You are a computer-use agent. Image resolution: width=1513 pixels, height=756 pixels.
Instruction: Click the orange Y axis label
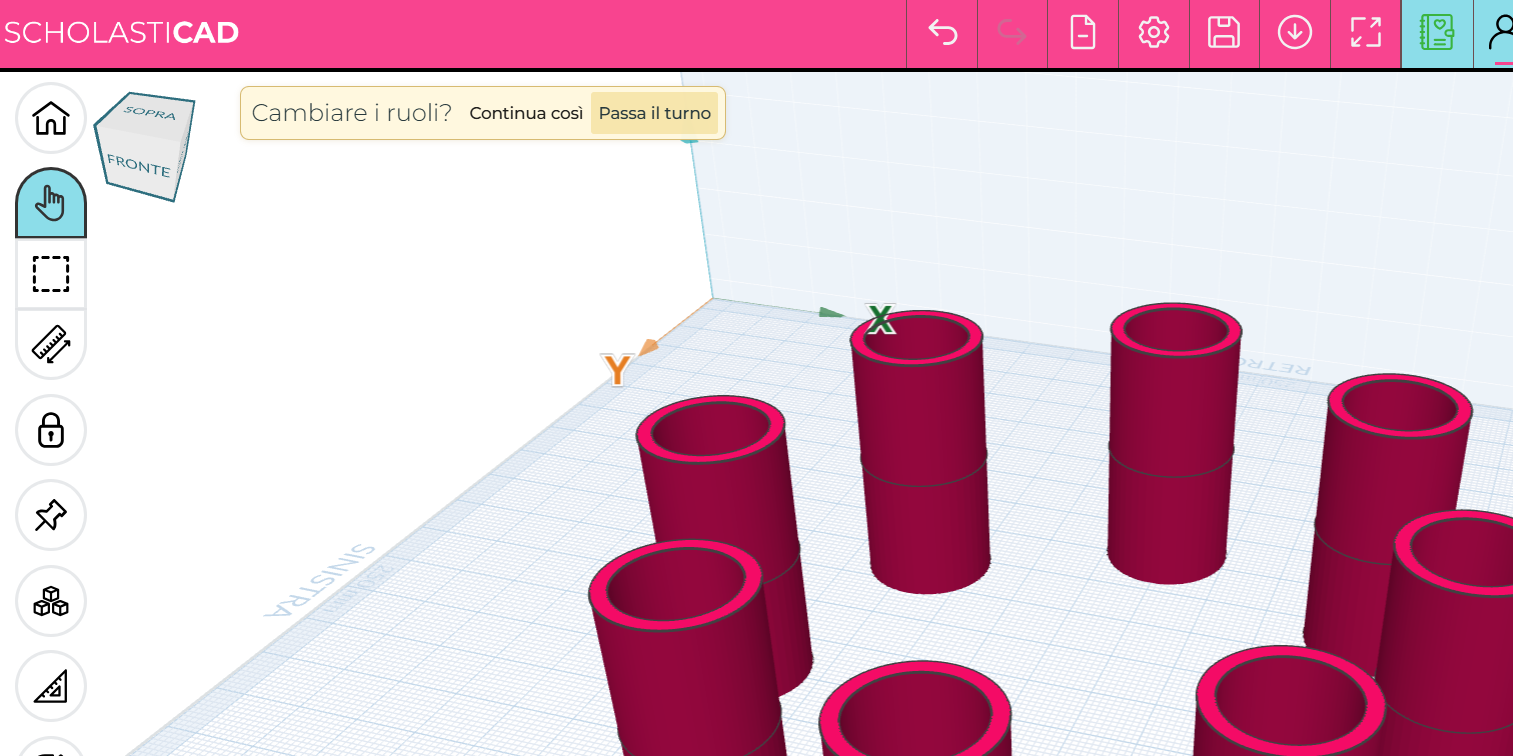tap(617, 370)
